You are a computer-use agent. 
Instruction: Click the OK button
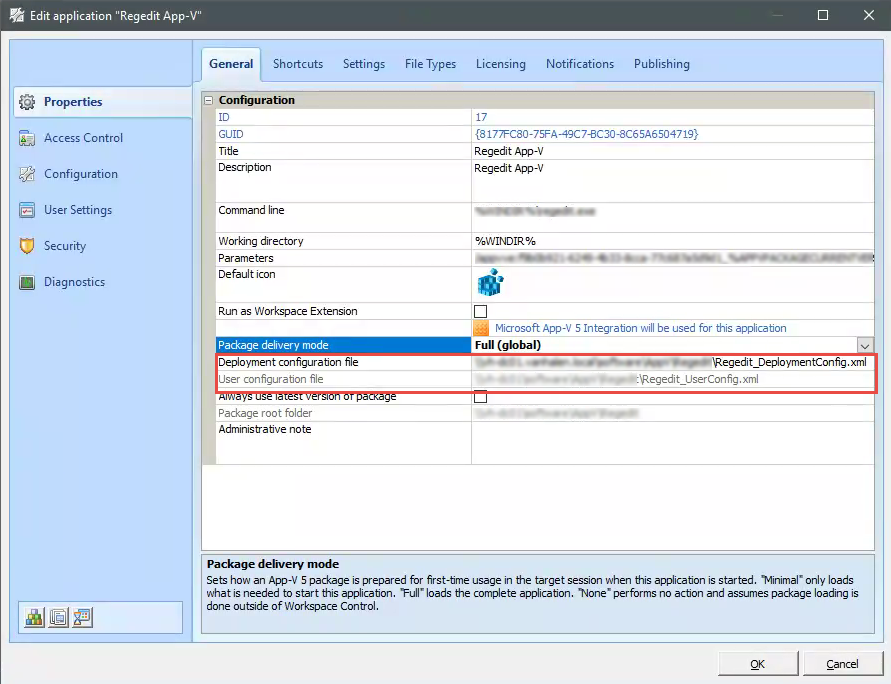pos(757,663)
